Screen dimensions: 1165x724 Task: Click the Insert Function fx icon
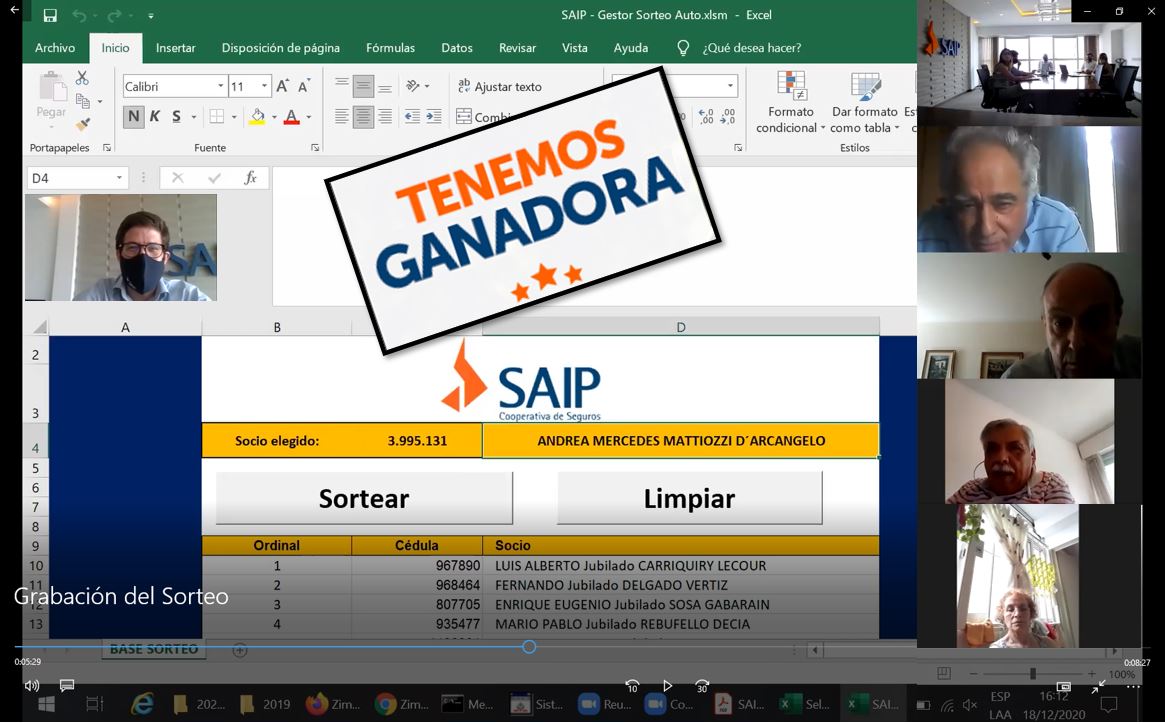(250, 178)
